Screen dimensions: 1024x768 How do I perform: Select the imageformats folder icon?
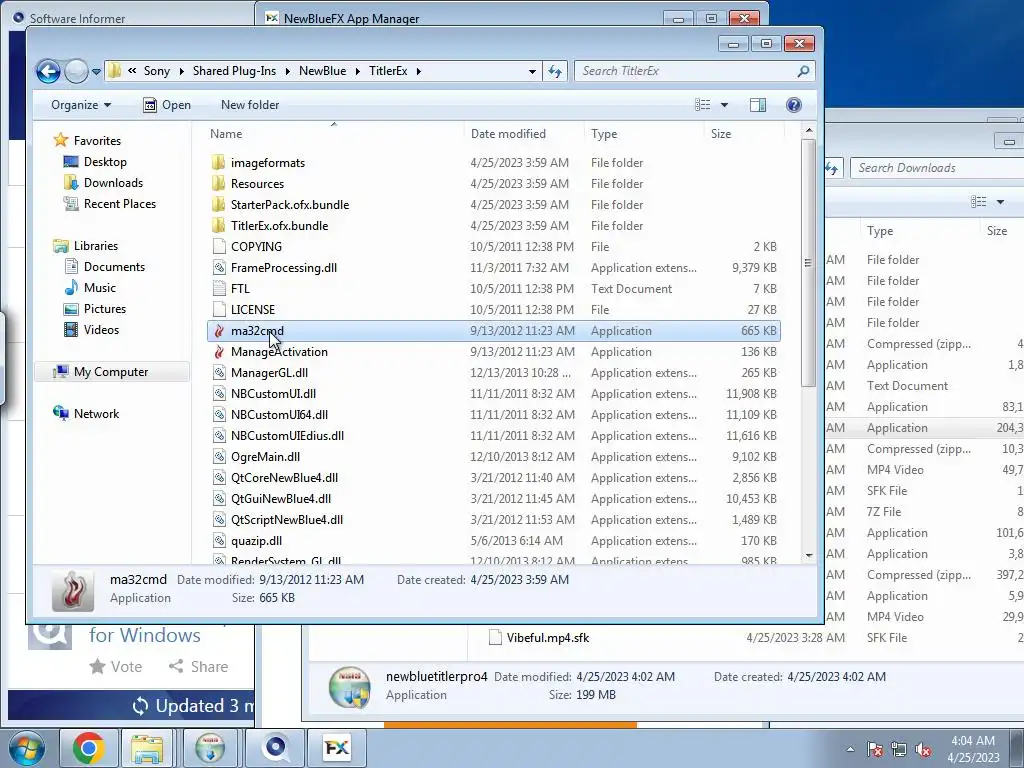point(219,163)
